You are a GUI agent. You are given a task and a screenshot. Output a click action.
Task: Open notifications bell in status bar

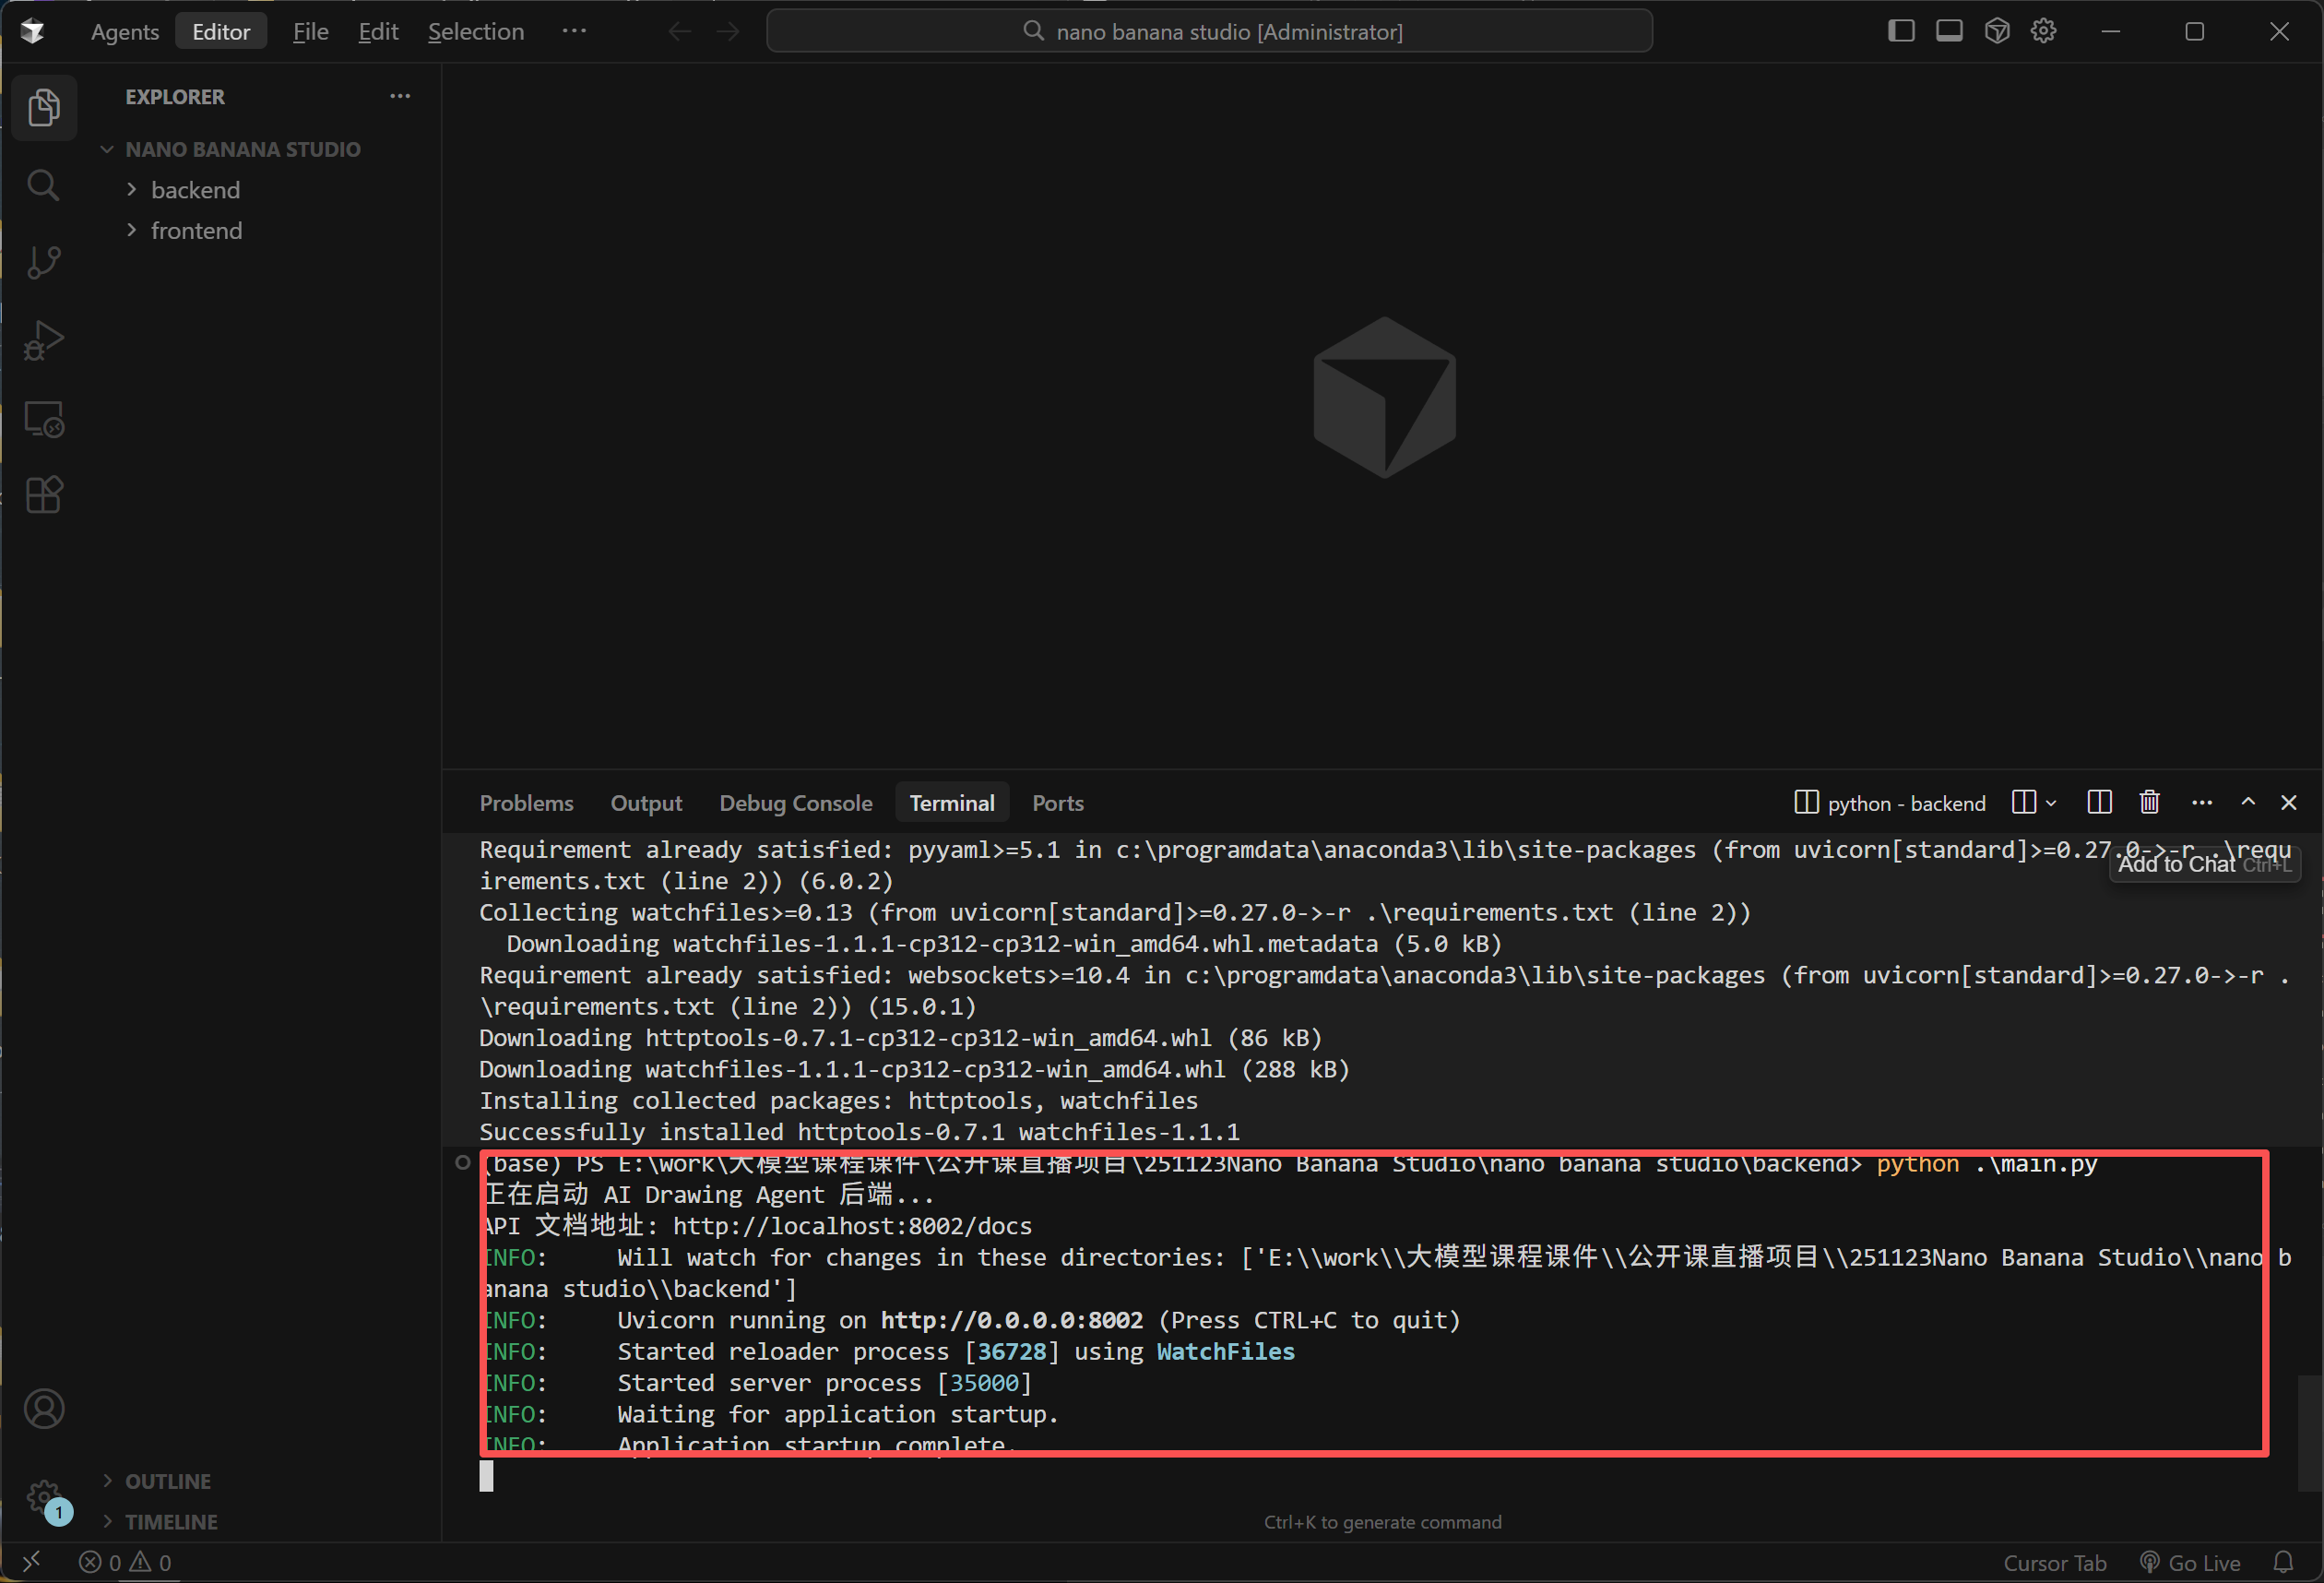[2283, 1562]
